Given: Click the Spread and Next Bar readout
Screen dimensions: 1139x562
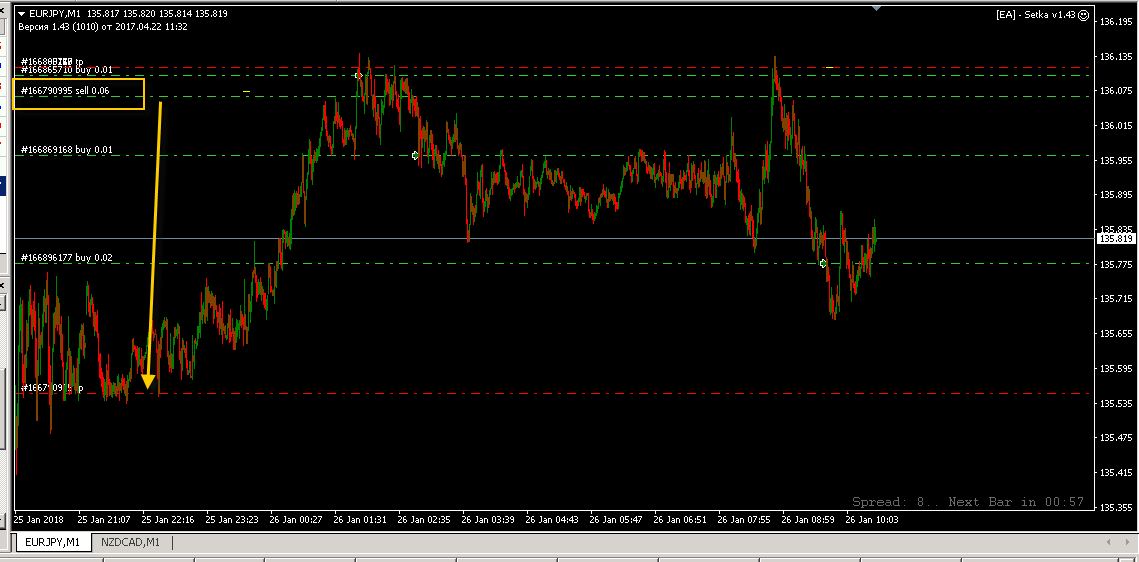Looking at the screenshot, I should click(x=968, y=502).
